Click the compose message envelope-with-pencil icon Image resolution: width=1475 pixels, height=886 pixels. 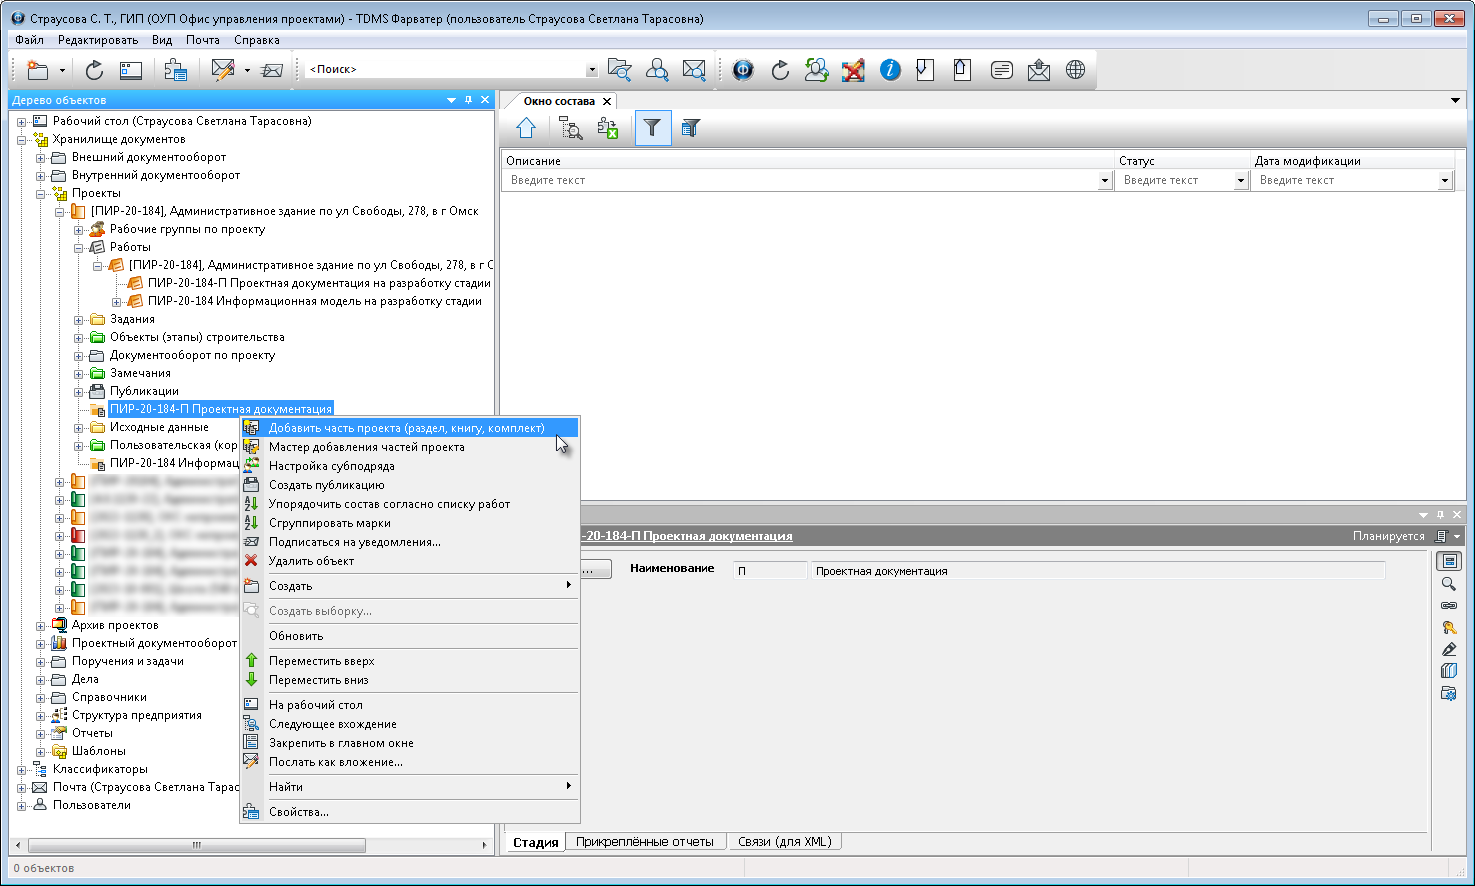coord(223,70)
